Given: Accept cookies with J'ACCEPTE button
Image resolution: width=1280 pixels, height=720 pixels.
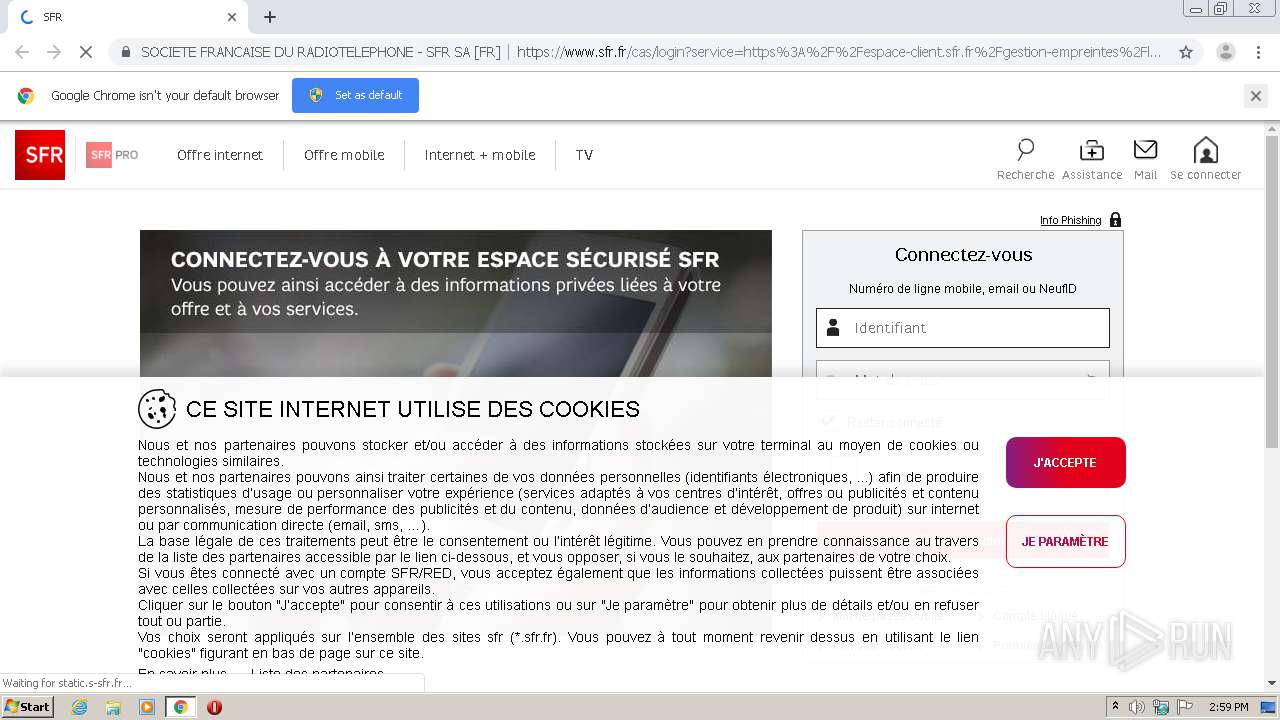Looking at the screenshot, I should tap(1066, 462).
